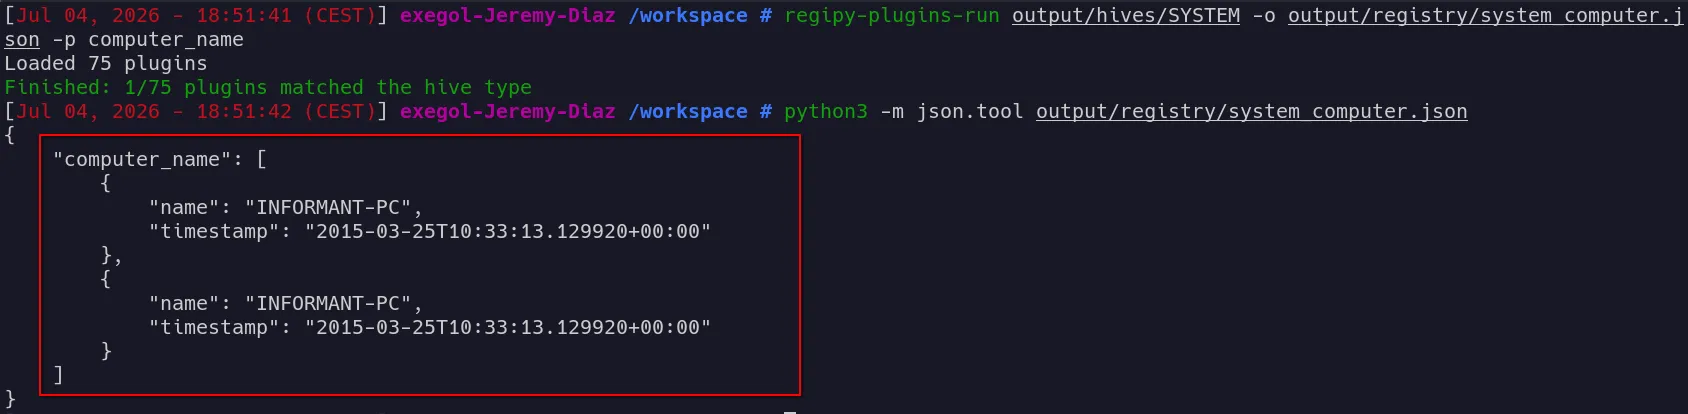Click the underlined output/hives/SYSTEM path
This screenshot has width=1688, height=414.
click(x=1126, y=16)
